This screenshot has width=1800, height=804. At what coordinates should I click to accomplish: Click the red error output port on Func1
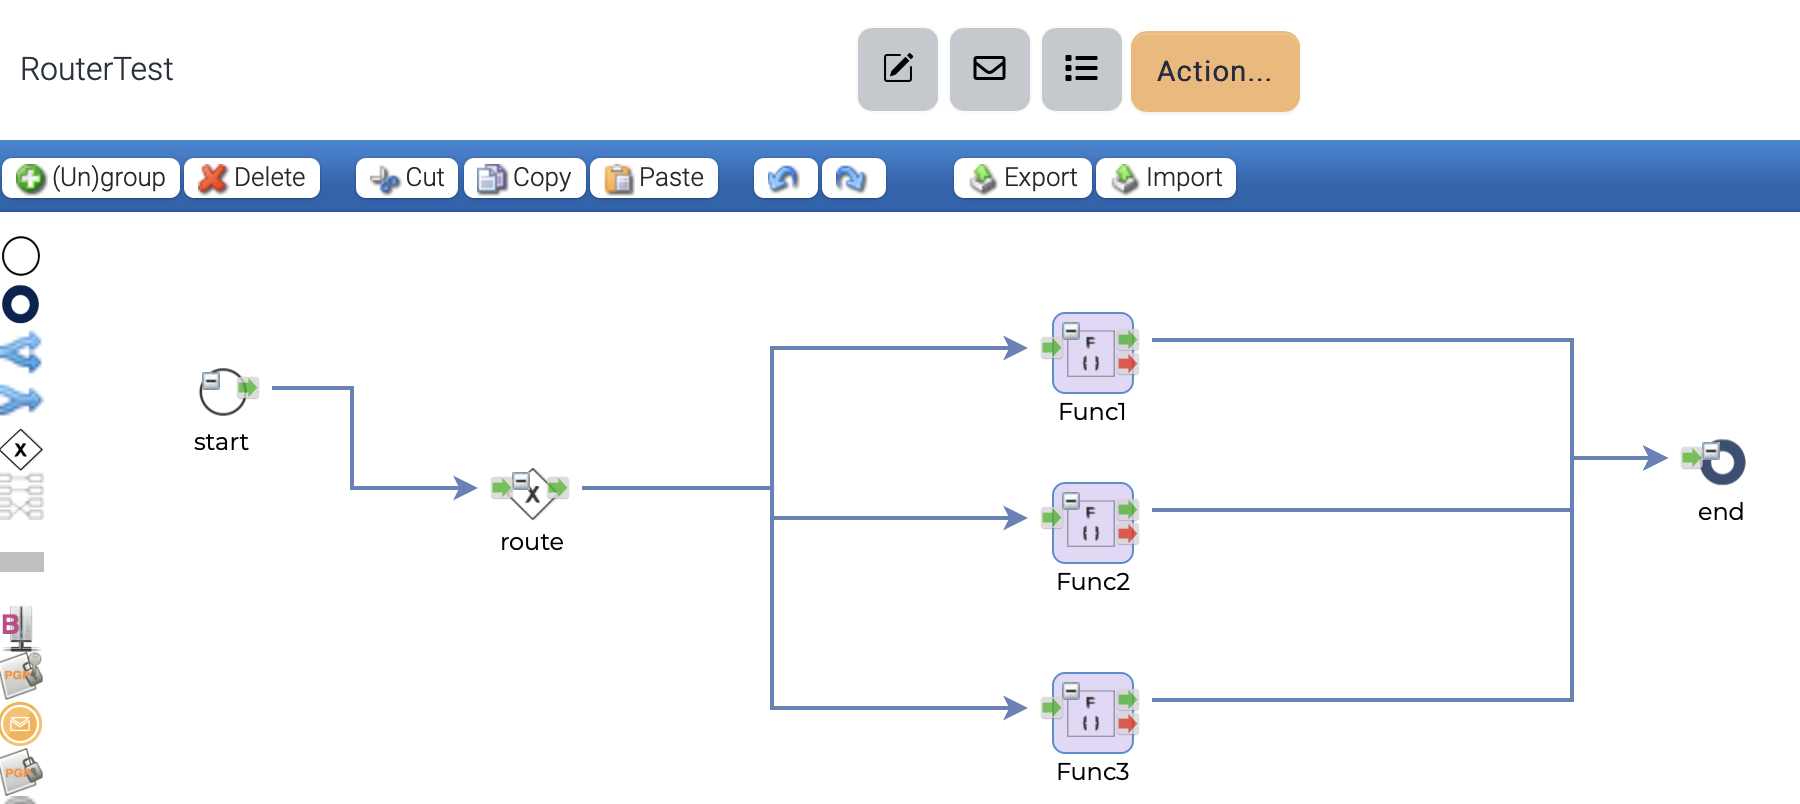pos(1127,364)
